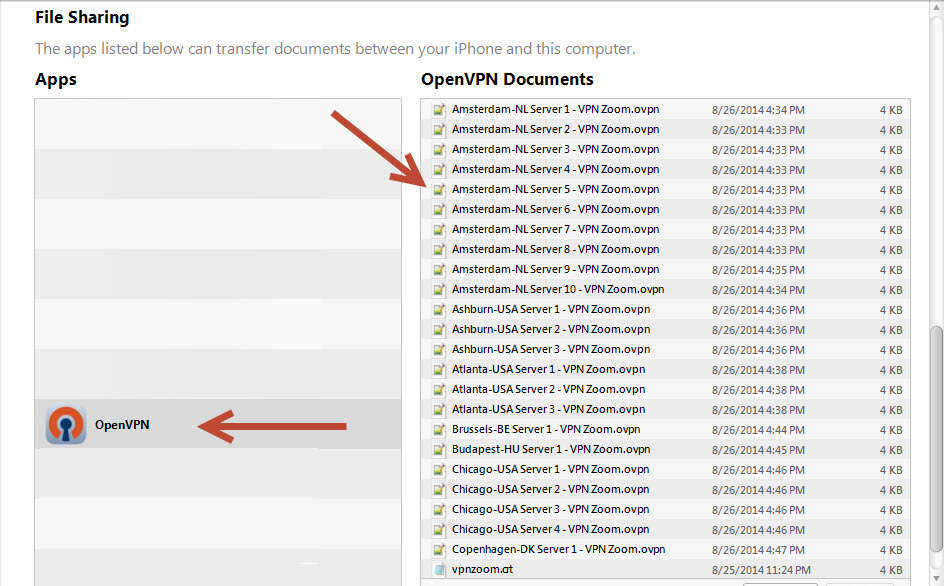
Task: Click file icon for Amsterdam-NL Server 7
Action: [x=439, y=229]
